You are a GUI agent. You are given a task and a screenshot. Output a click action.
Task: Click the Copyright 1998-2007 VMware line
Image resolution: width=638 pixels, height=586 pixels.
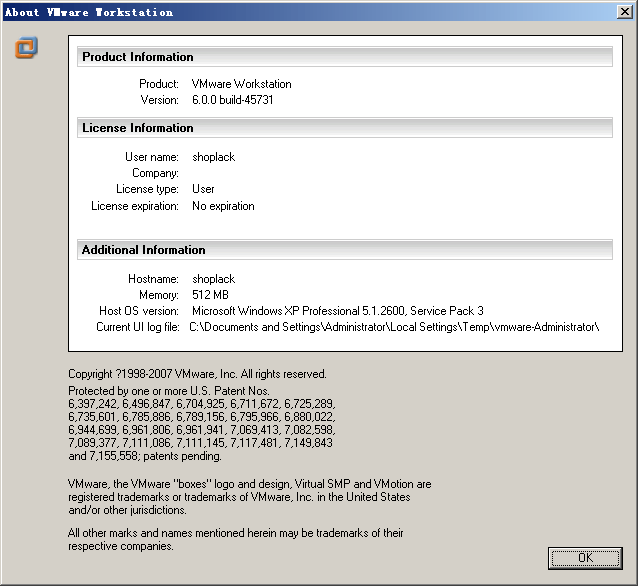(197, 374)
